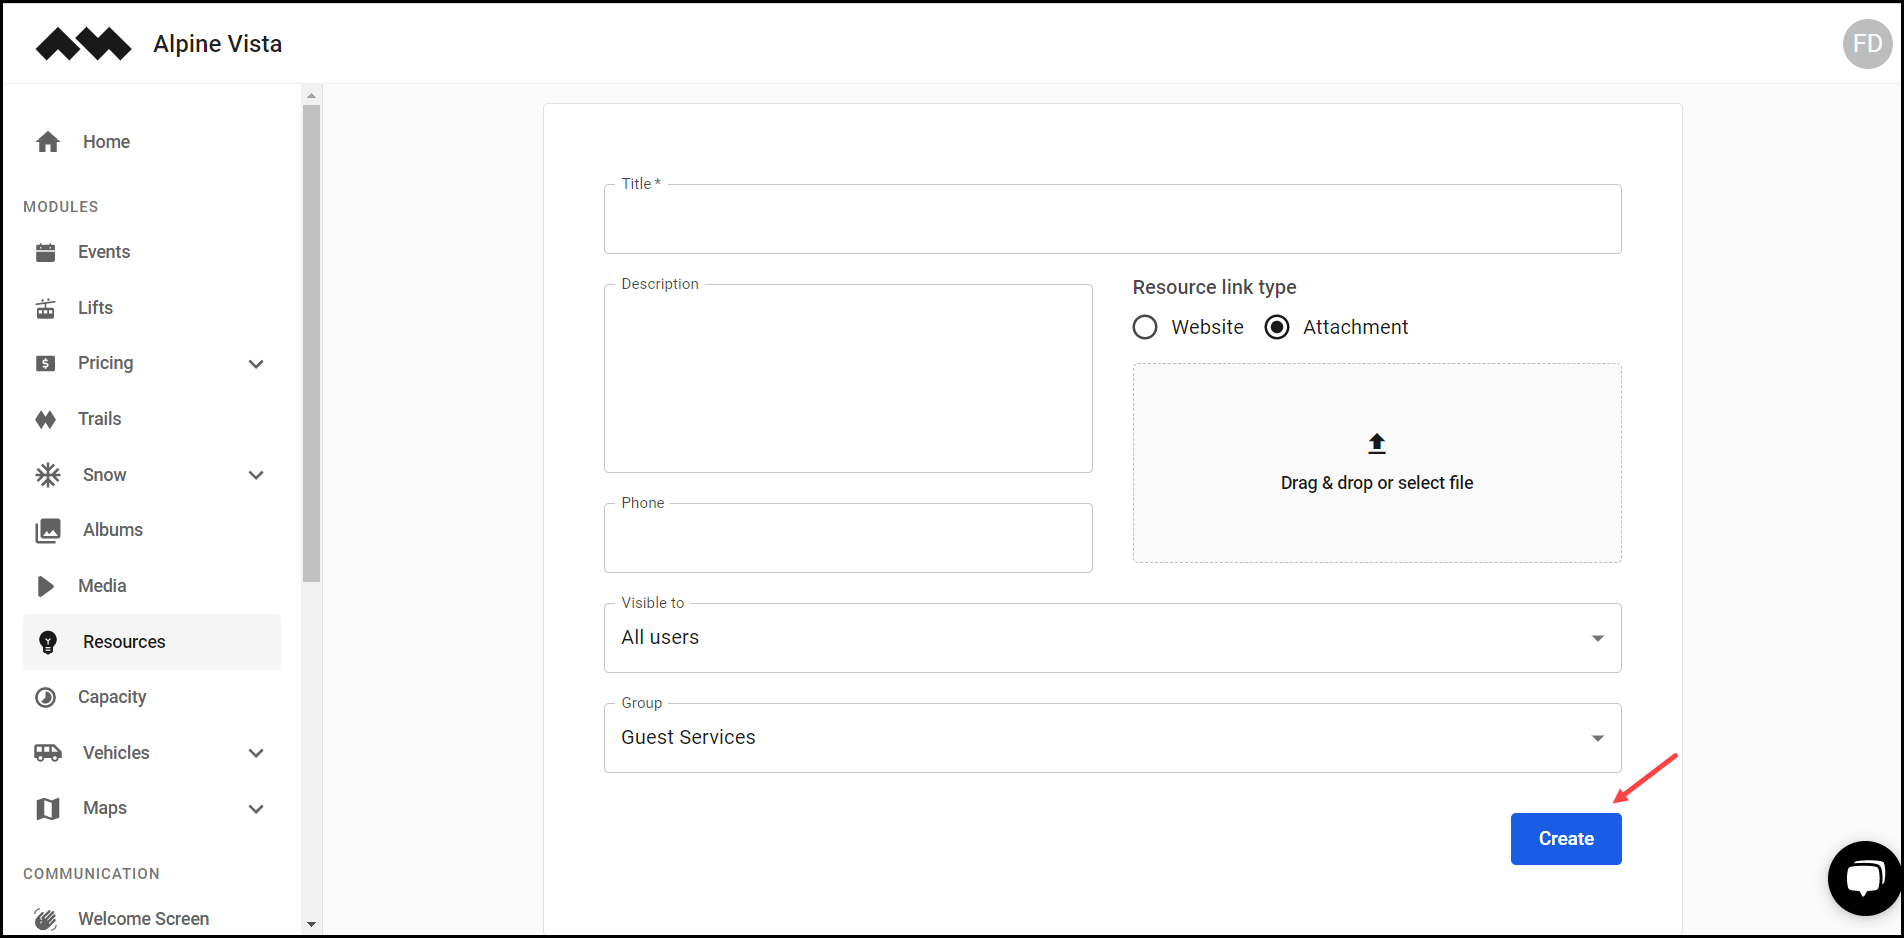Open the FD user avatar menu
The height and width of the screenshot is (938, 1904).
(x=1867, y=44)
